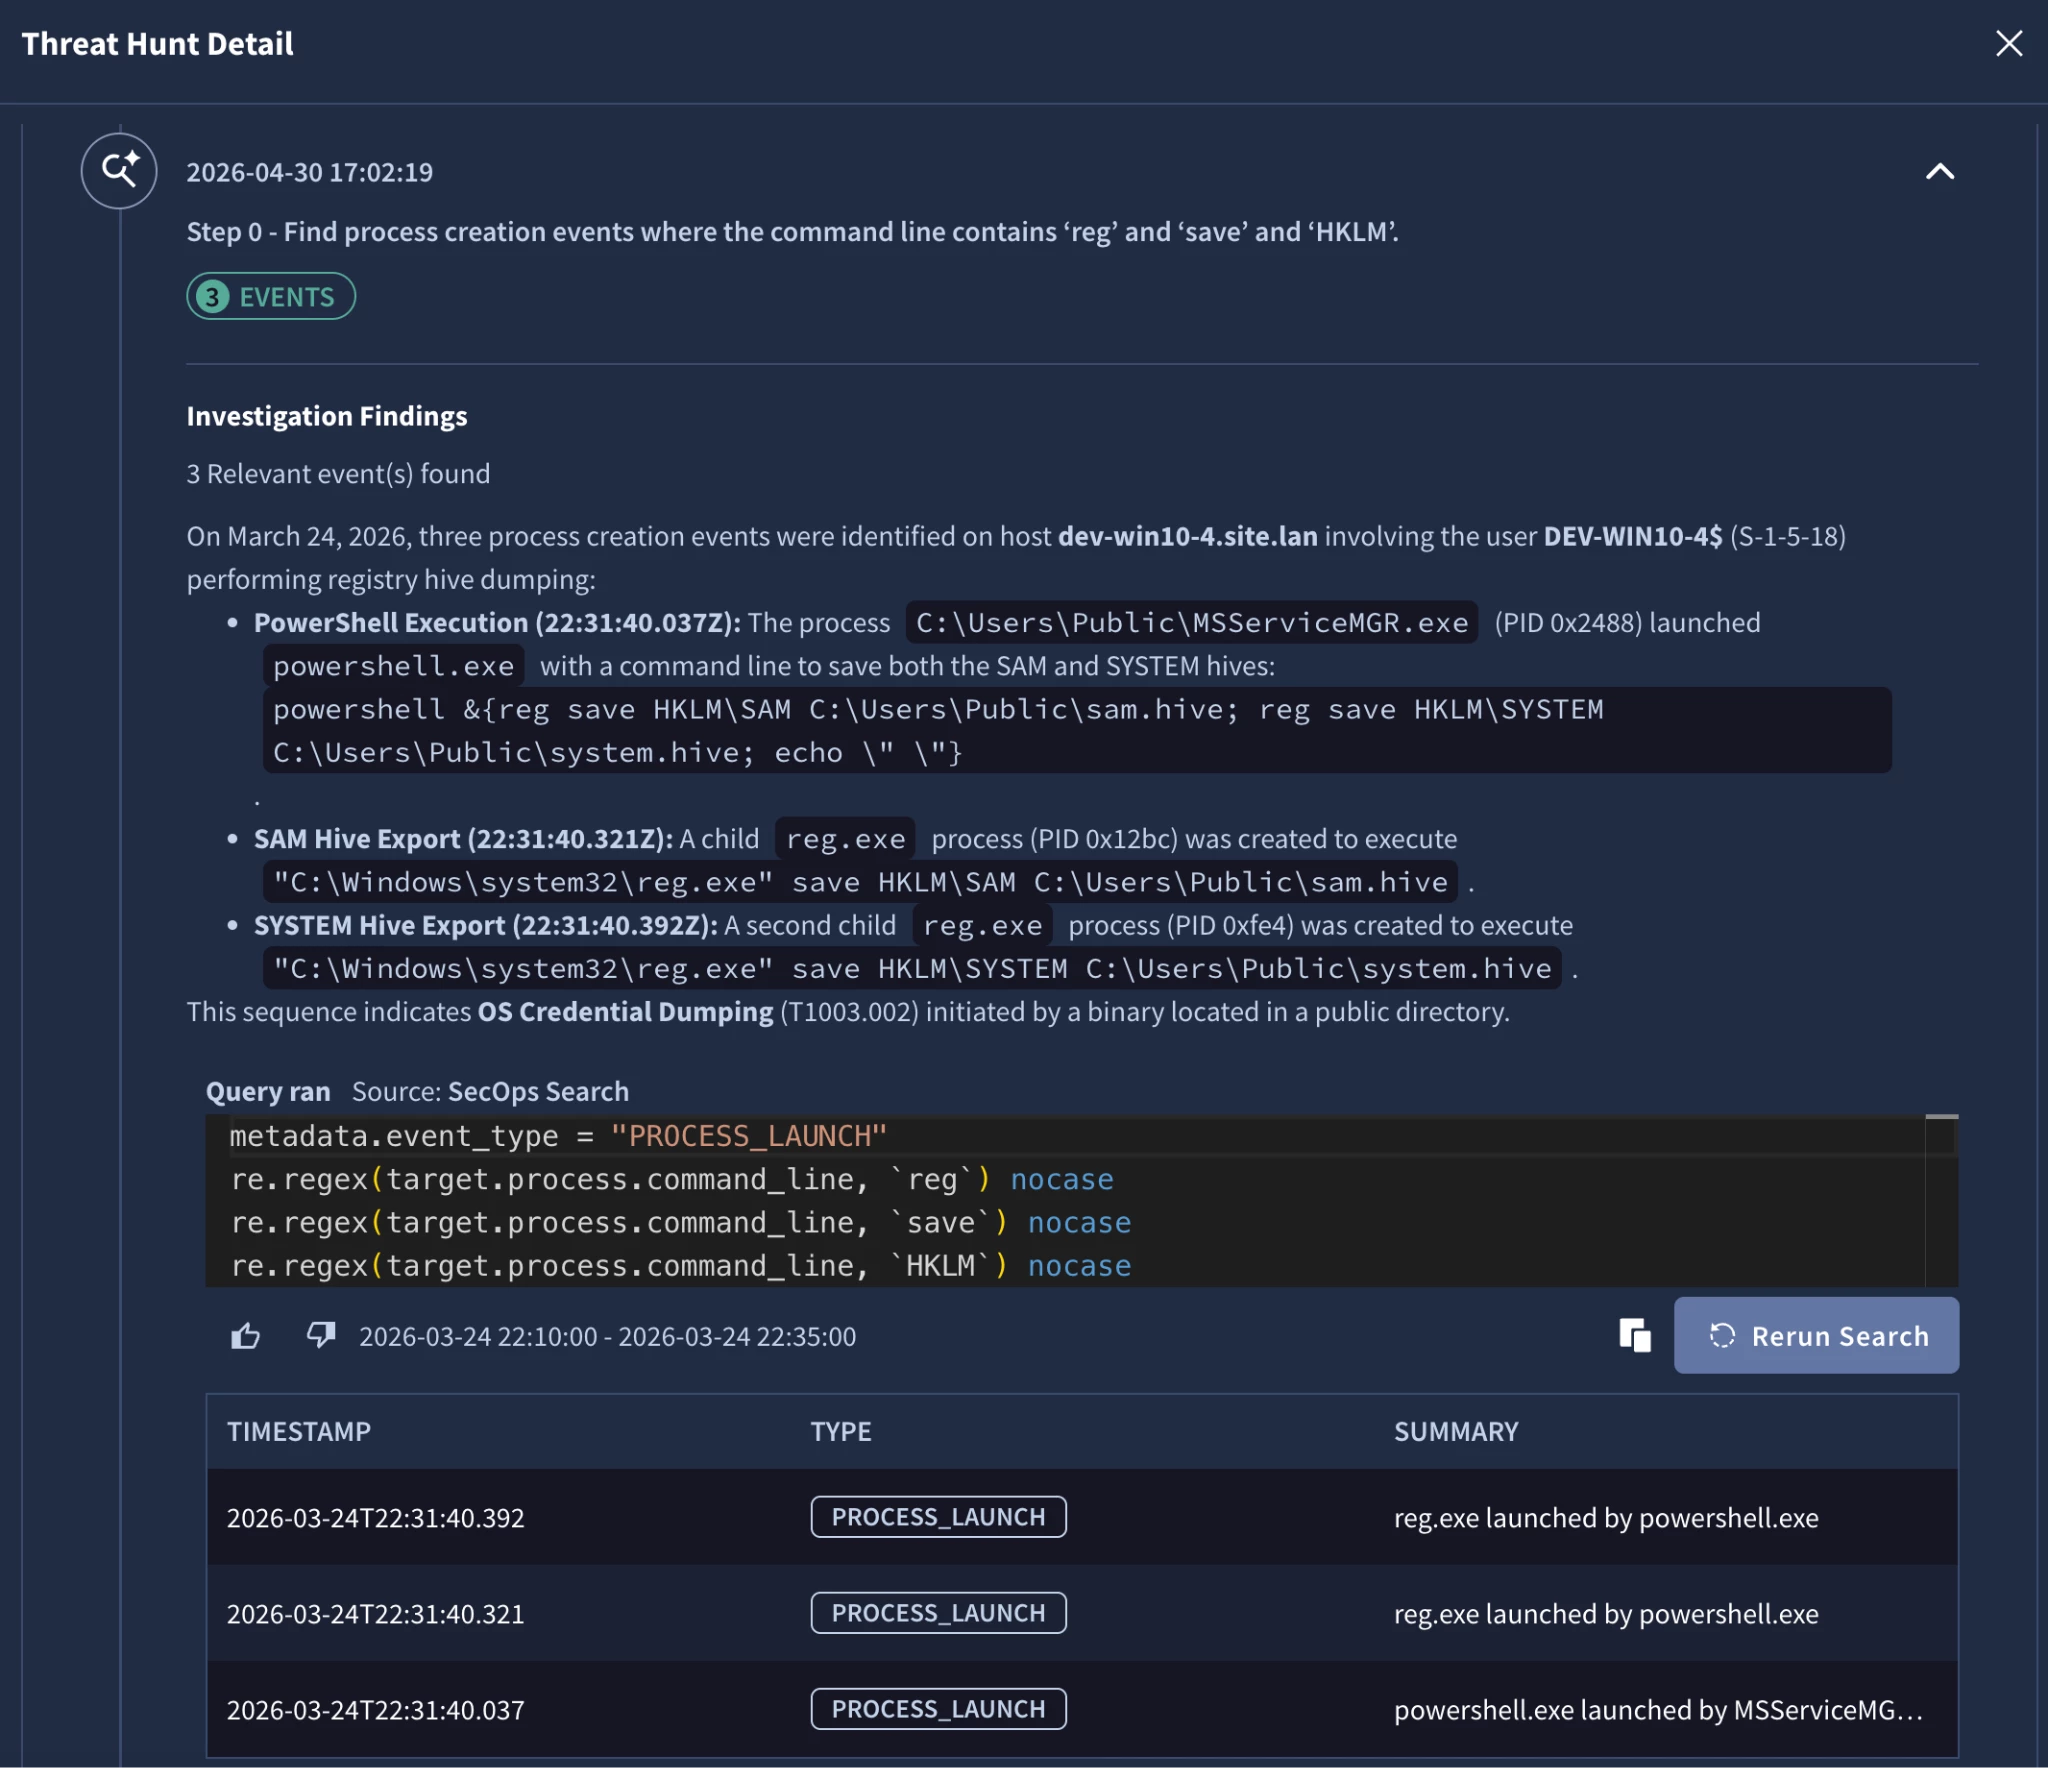Viewport: 2048px width, 1768px height.
Task: Click the Threat Hunt Detail title
Action: coord(158,44)
